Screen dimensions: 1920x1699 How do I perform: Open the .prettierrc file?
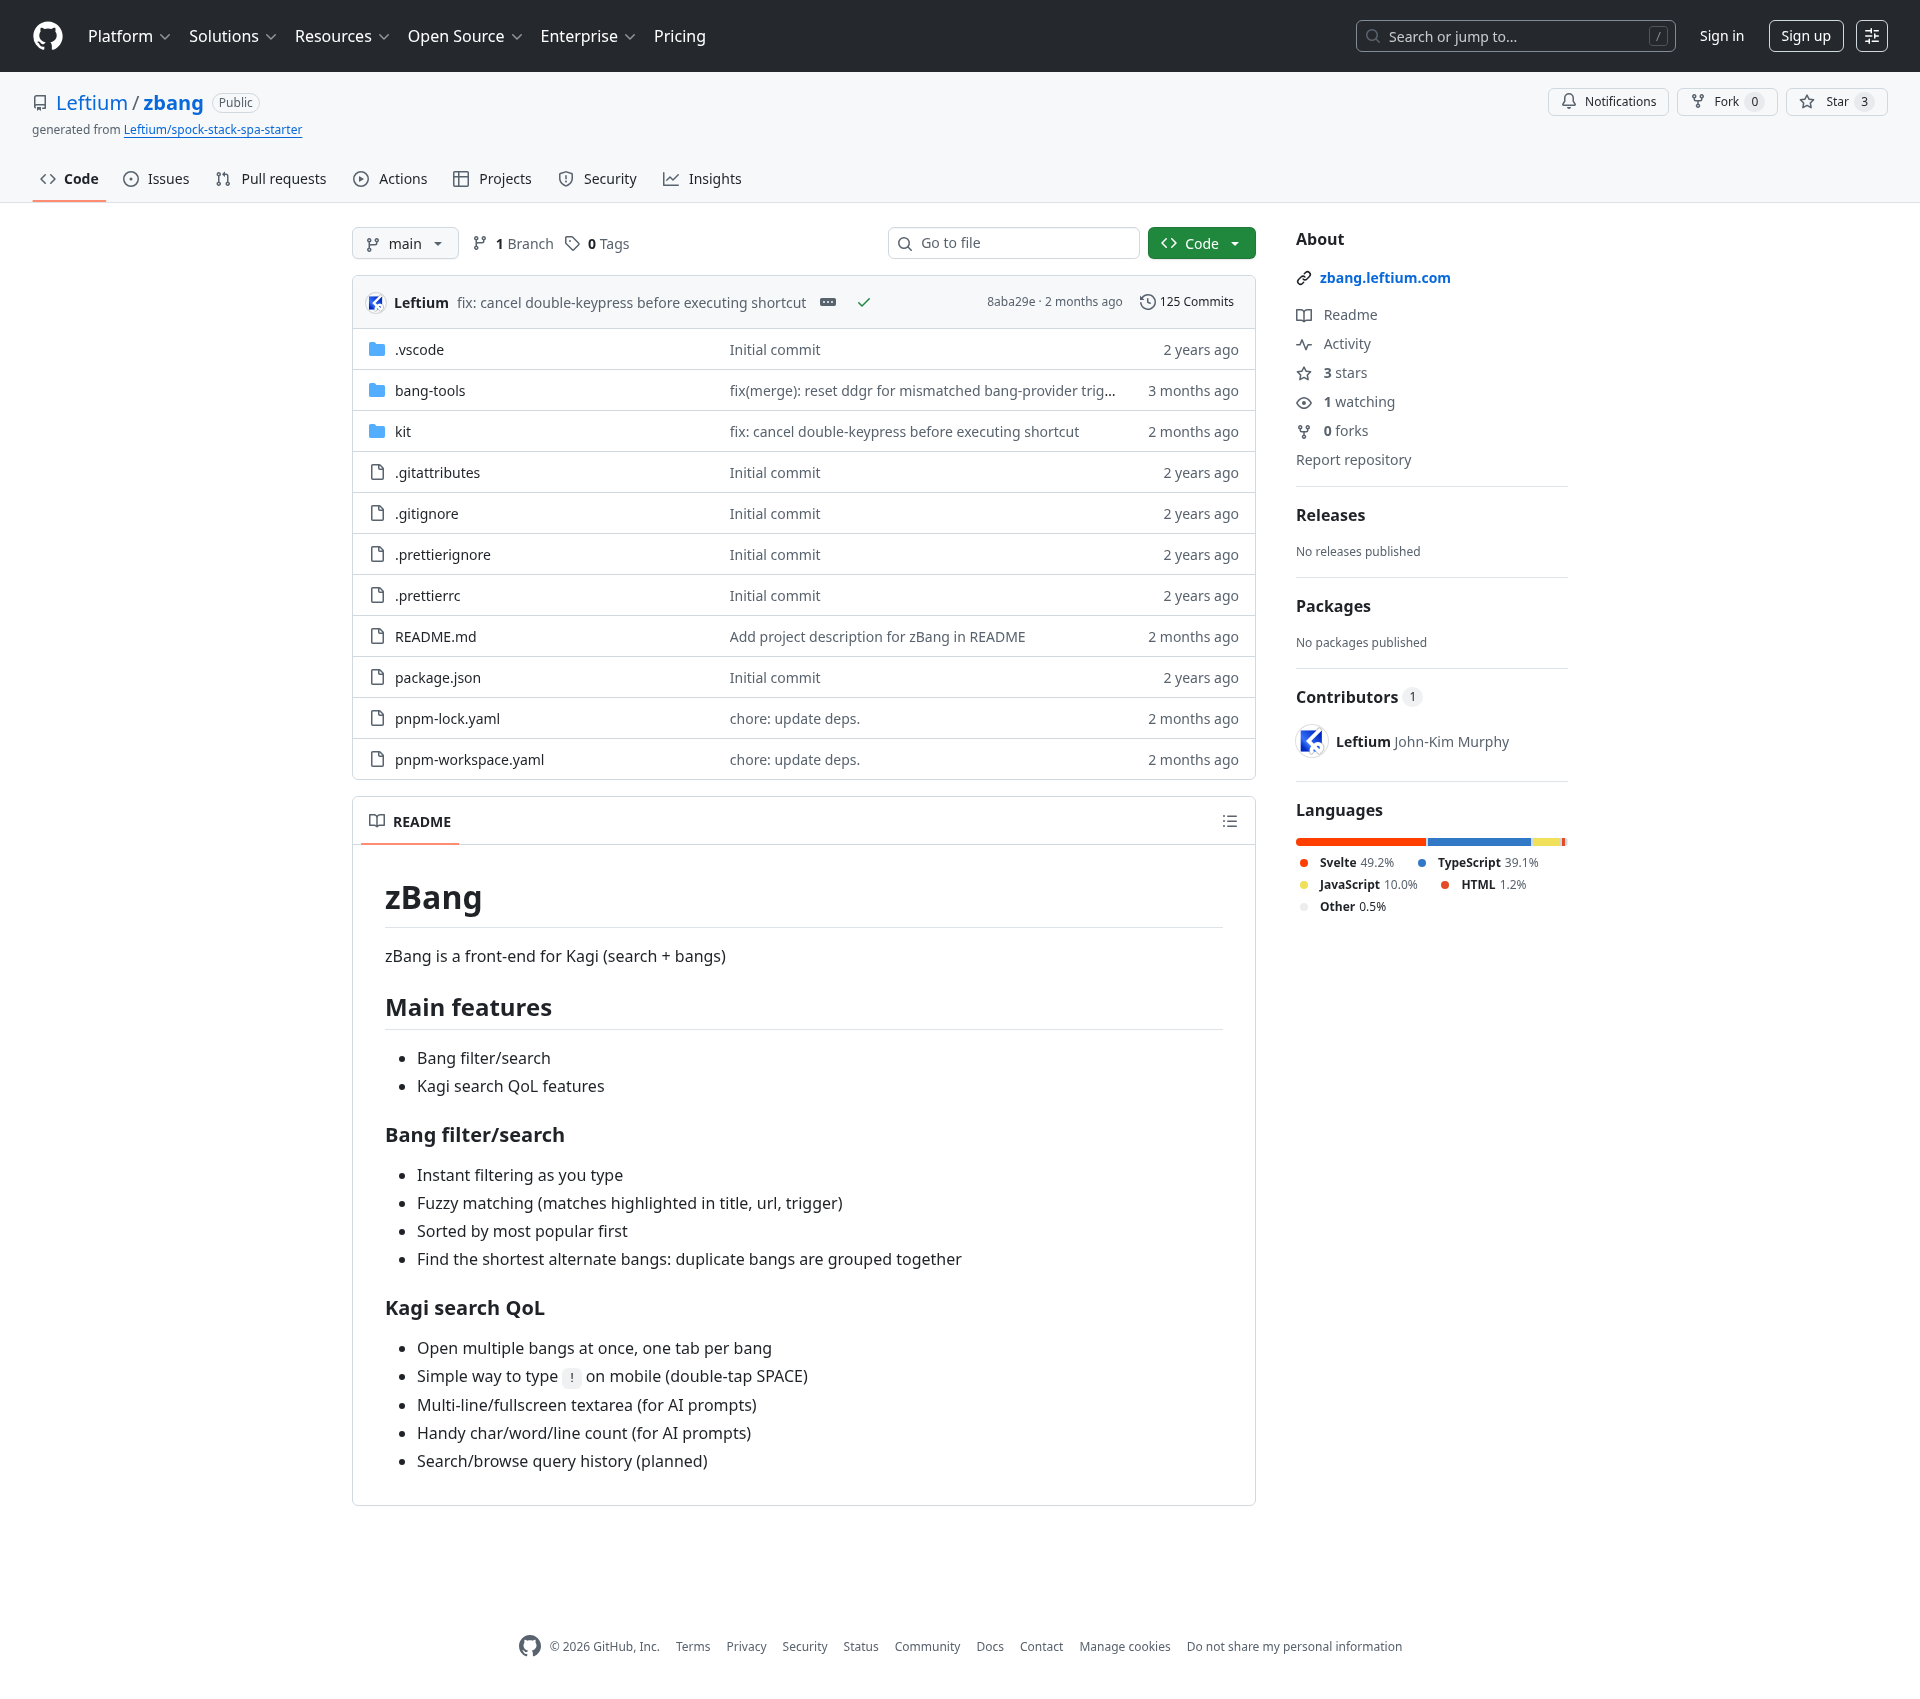point(428,596)
